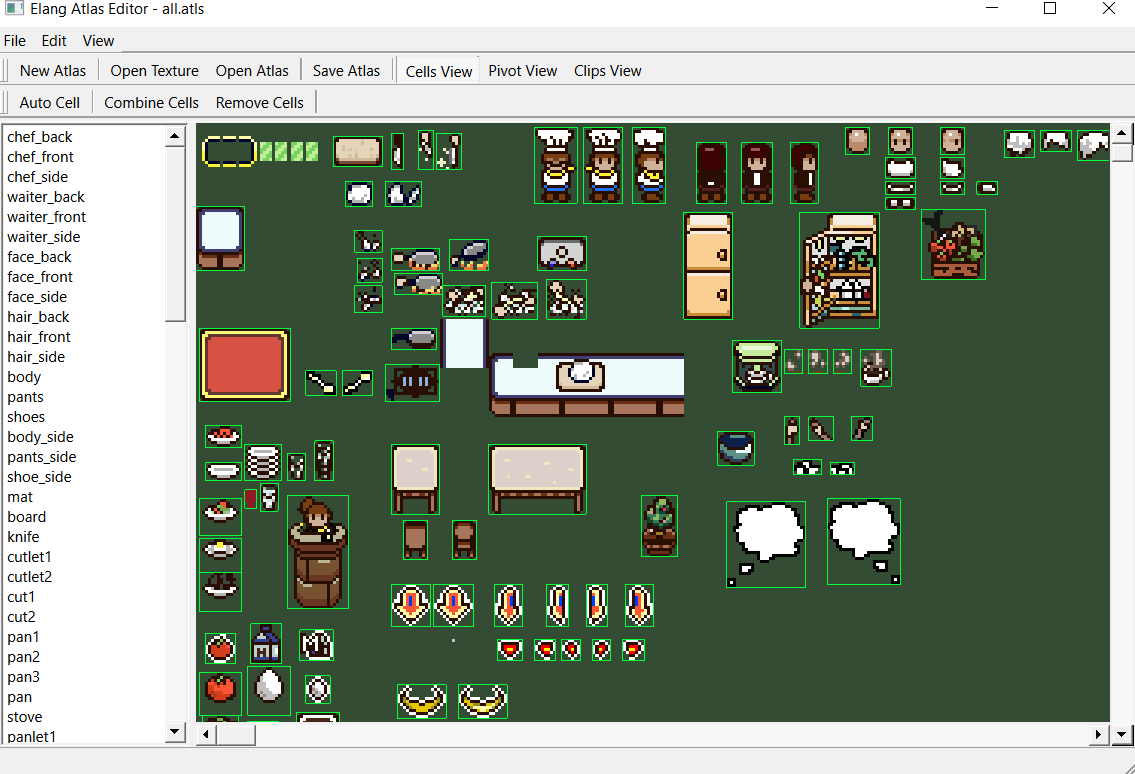
Task: Click Open Atlas in the toolbar
Action: 252,71
